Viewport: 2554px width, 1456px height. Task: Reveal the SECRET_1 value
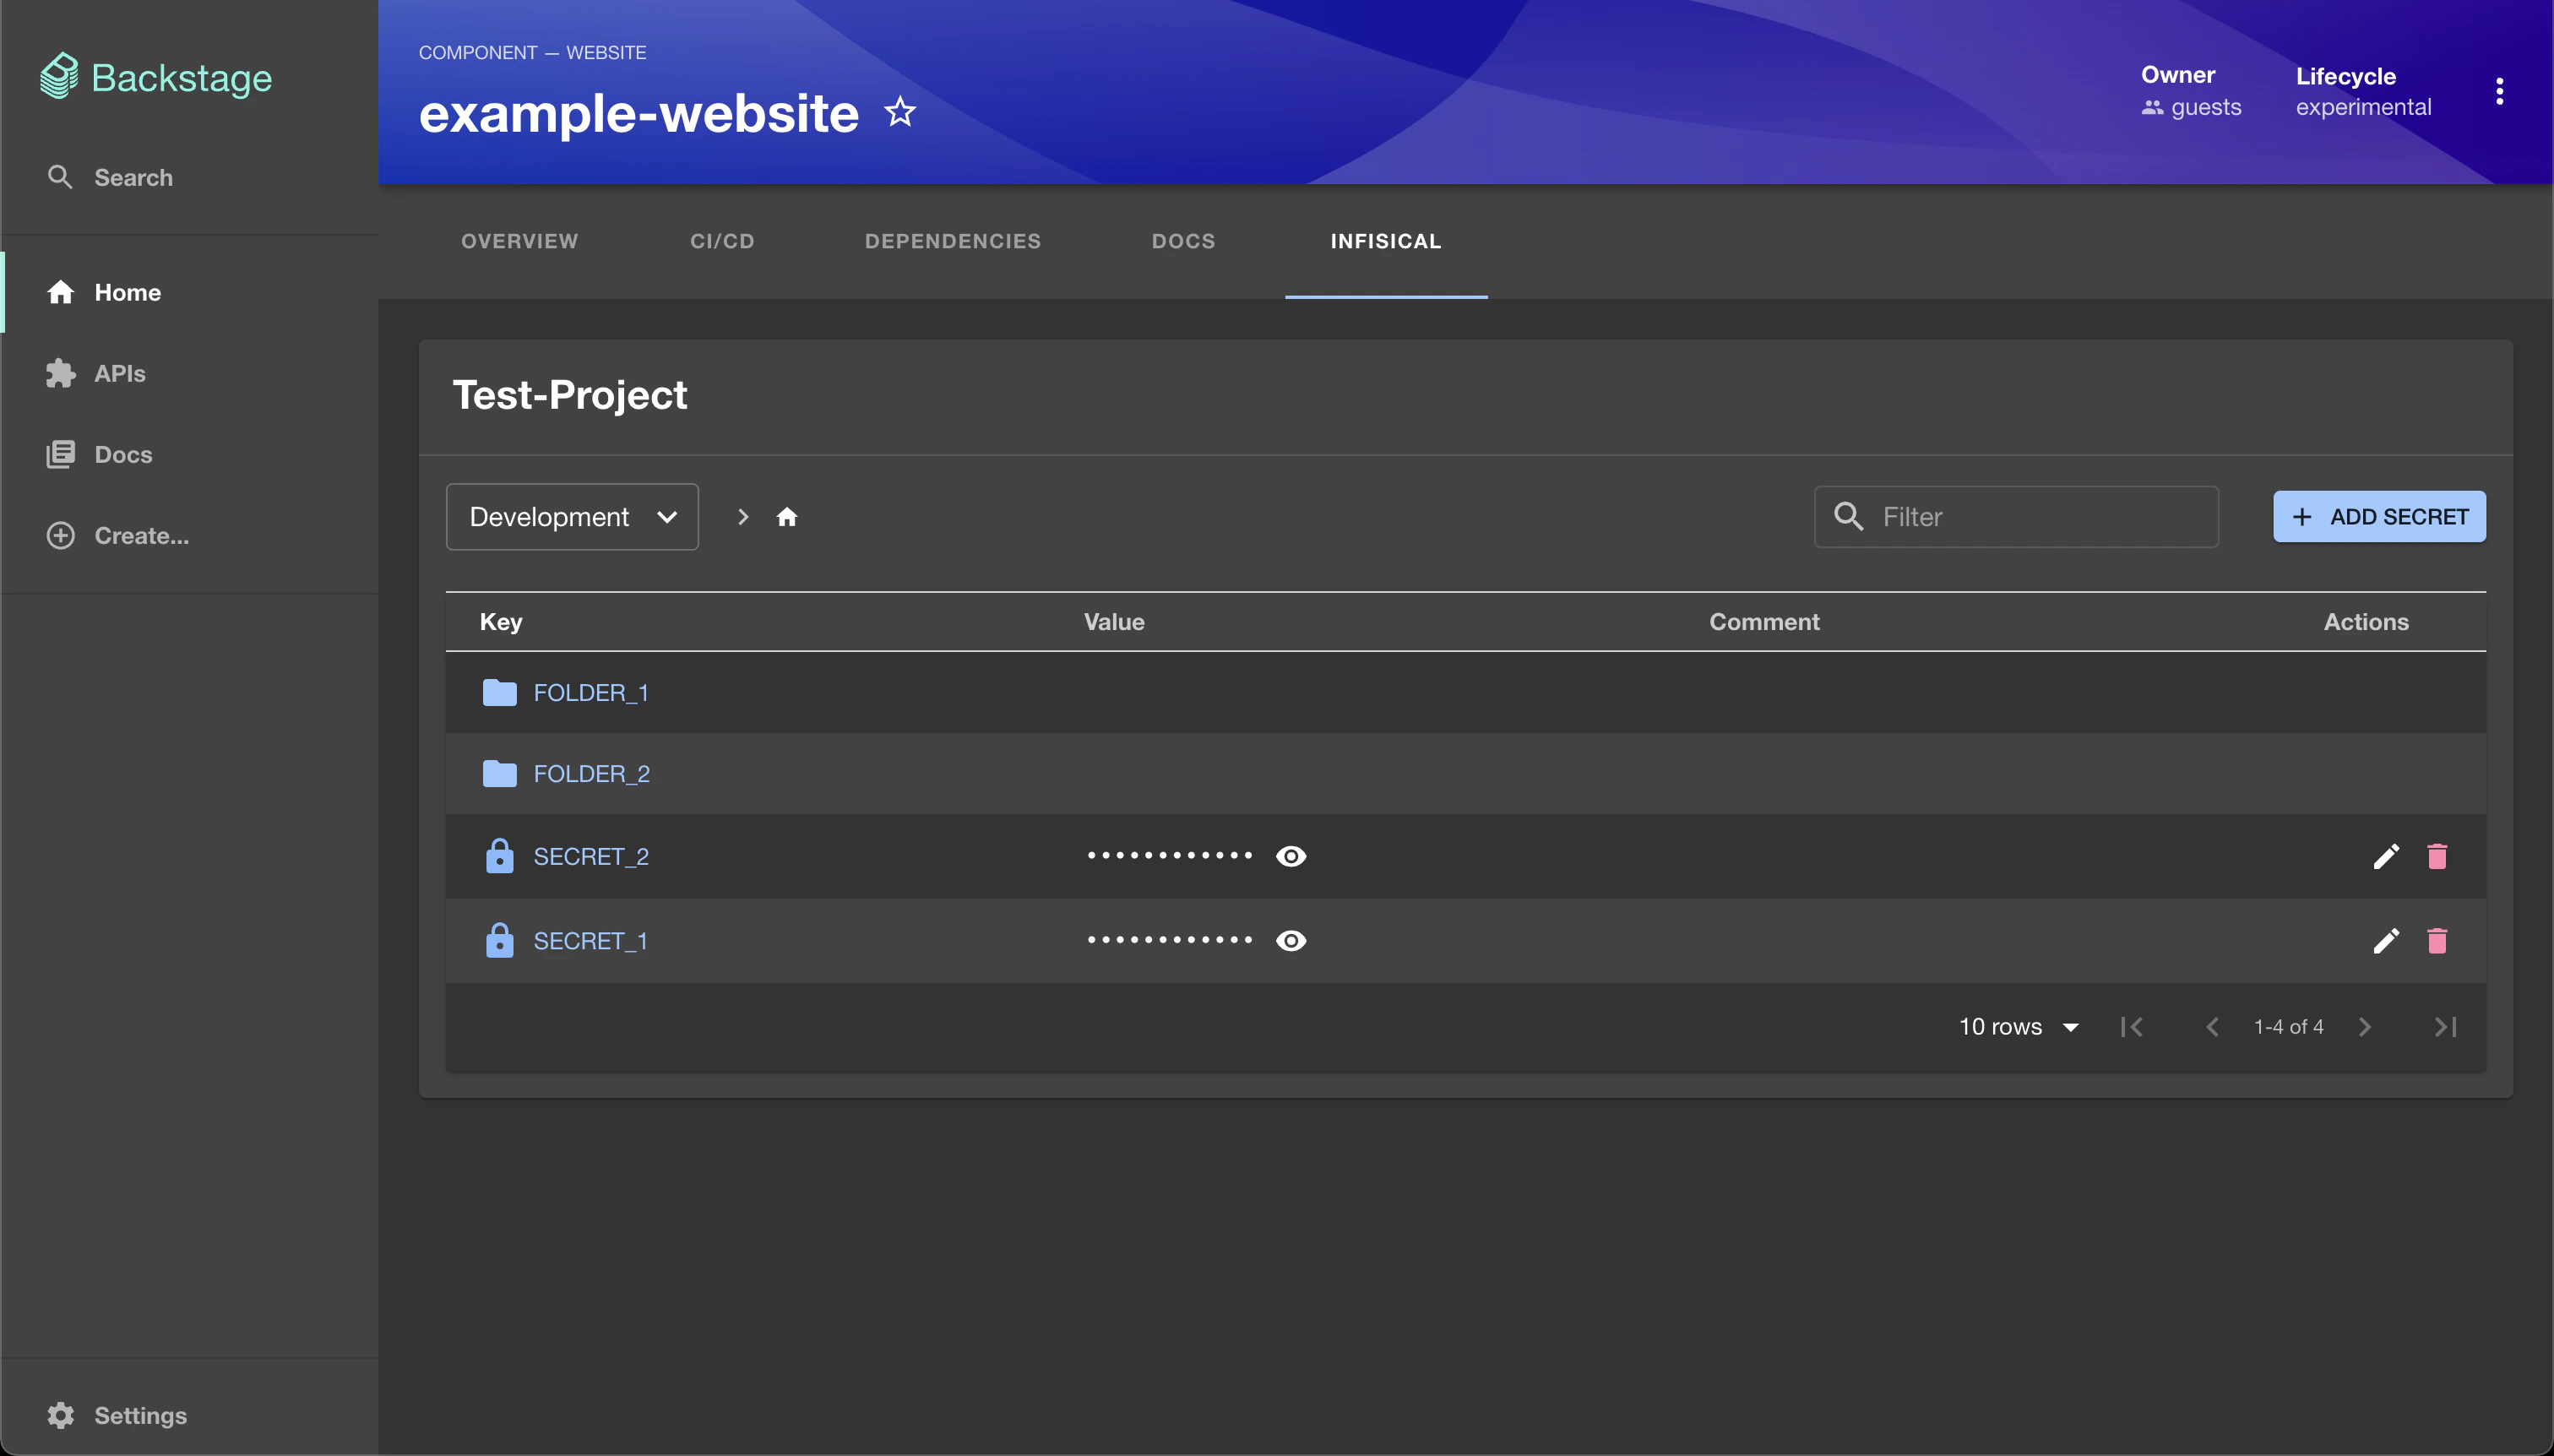tap(1291, 941)
